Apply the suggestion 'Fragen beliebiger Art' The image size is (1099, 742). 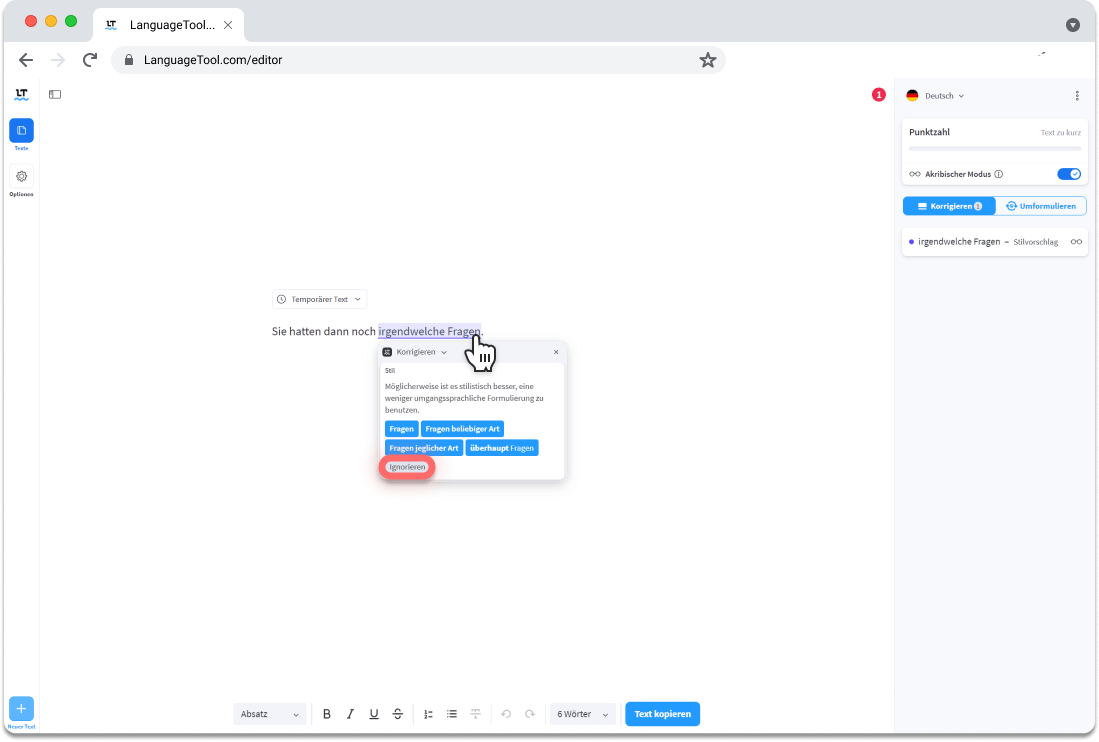pyautogui.click(x=462, y=429)
